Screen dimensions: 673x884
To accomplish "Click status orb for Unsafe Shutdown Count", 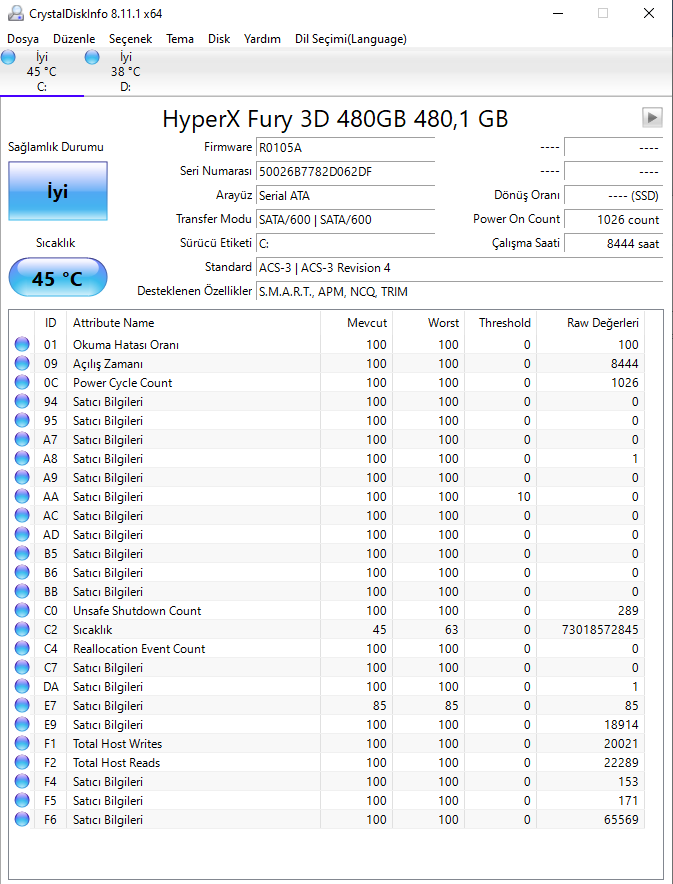I will click(22, 611).
